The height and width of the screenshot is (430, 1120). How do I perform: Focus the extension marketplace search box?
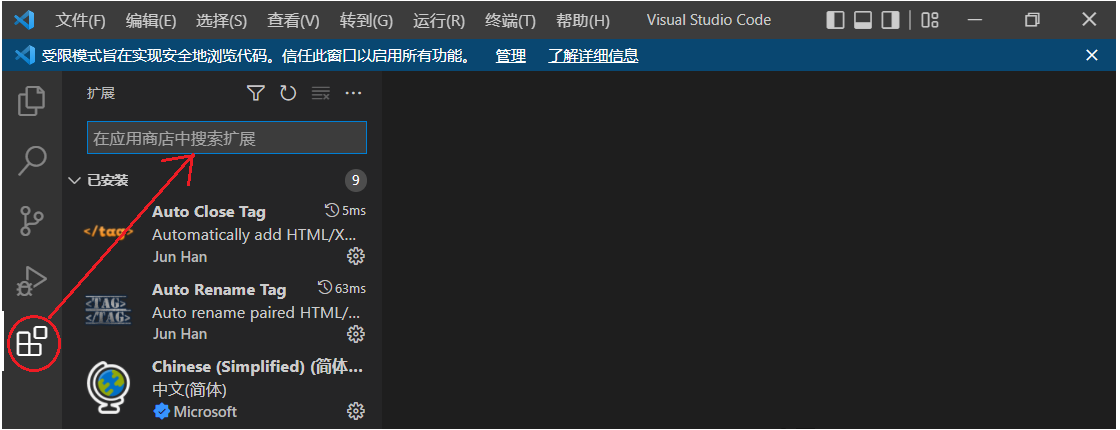tap(226, 138)
